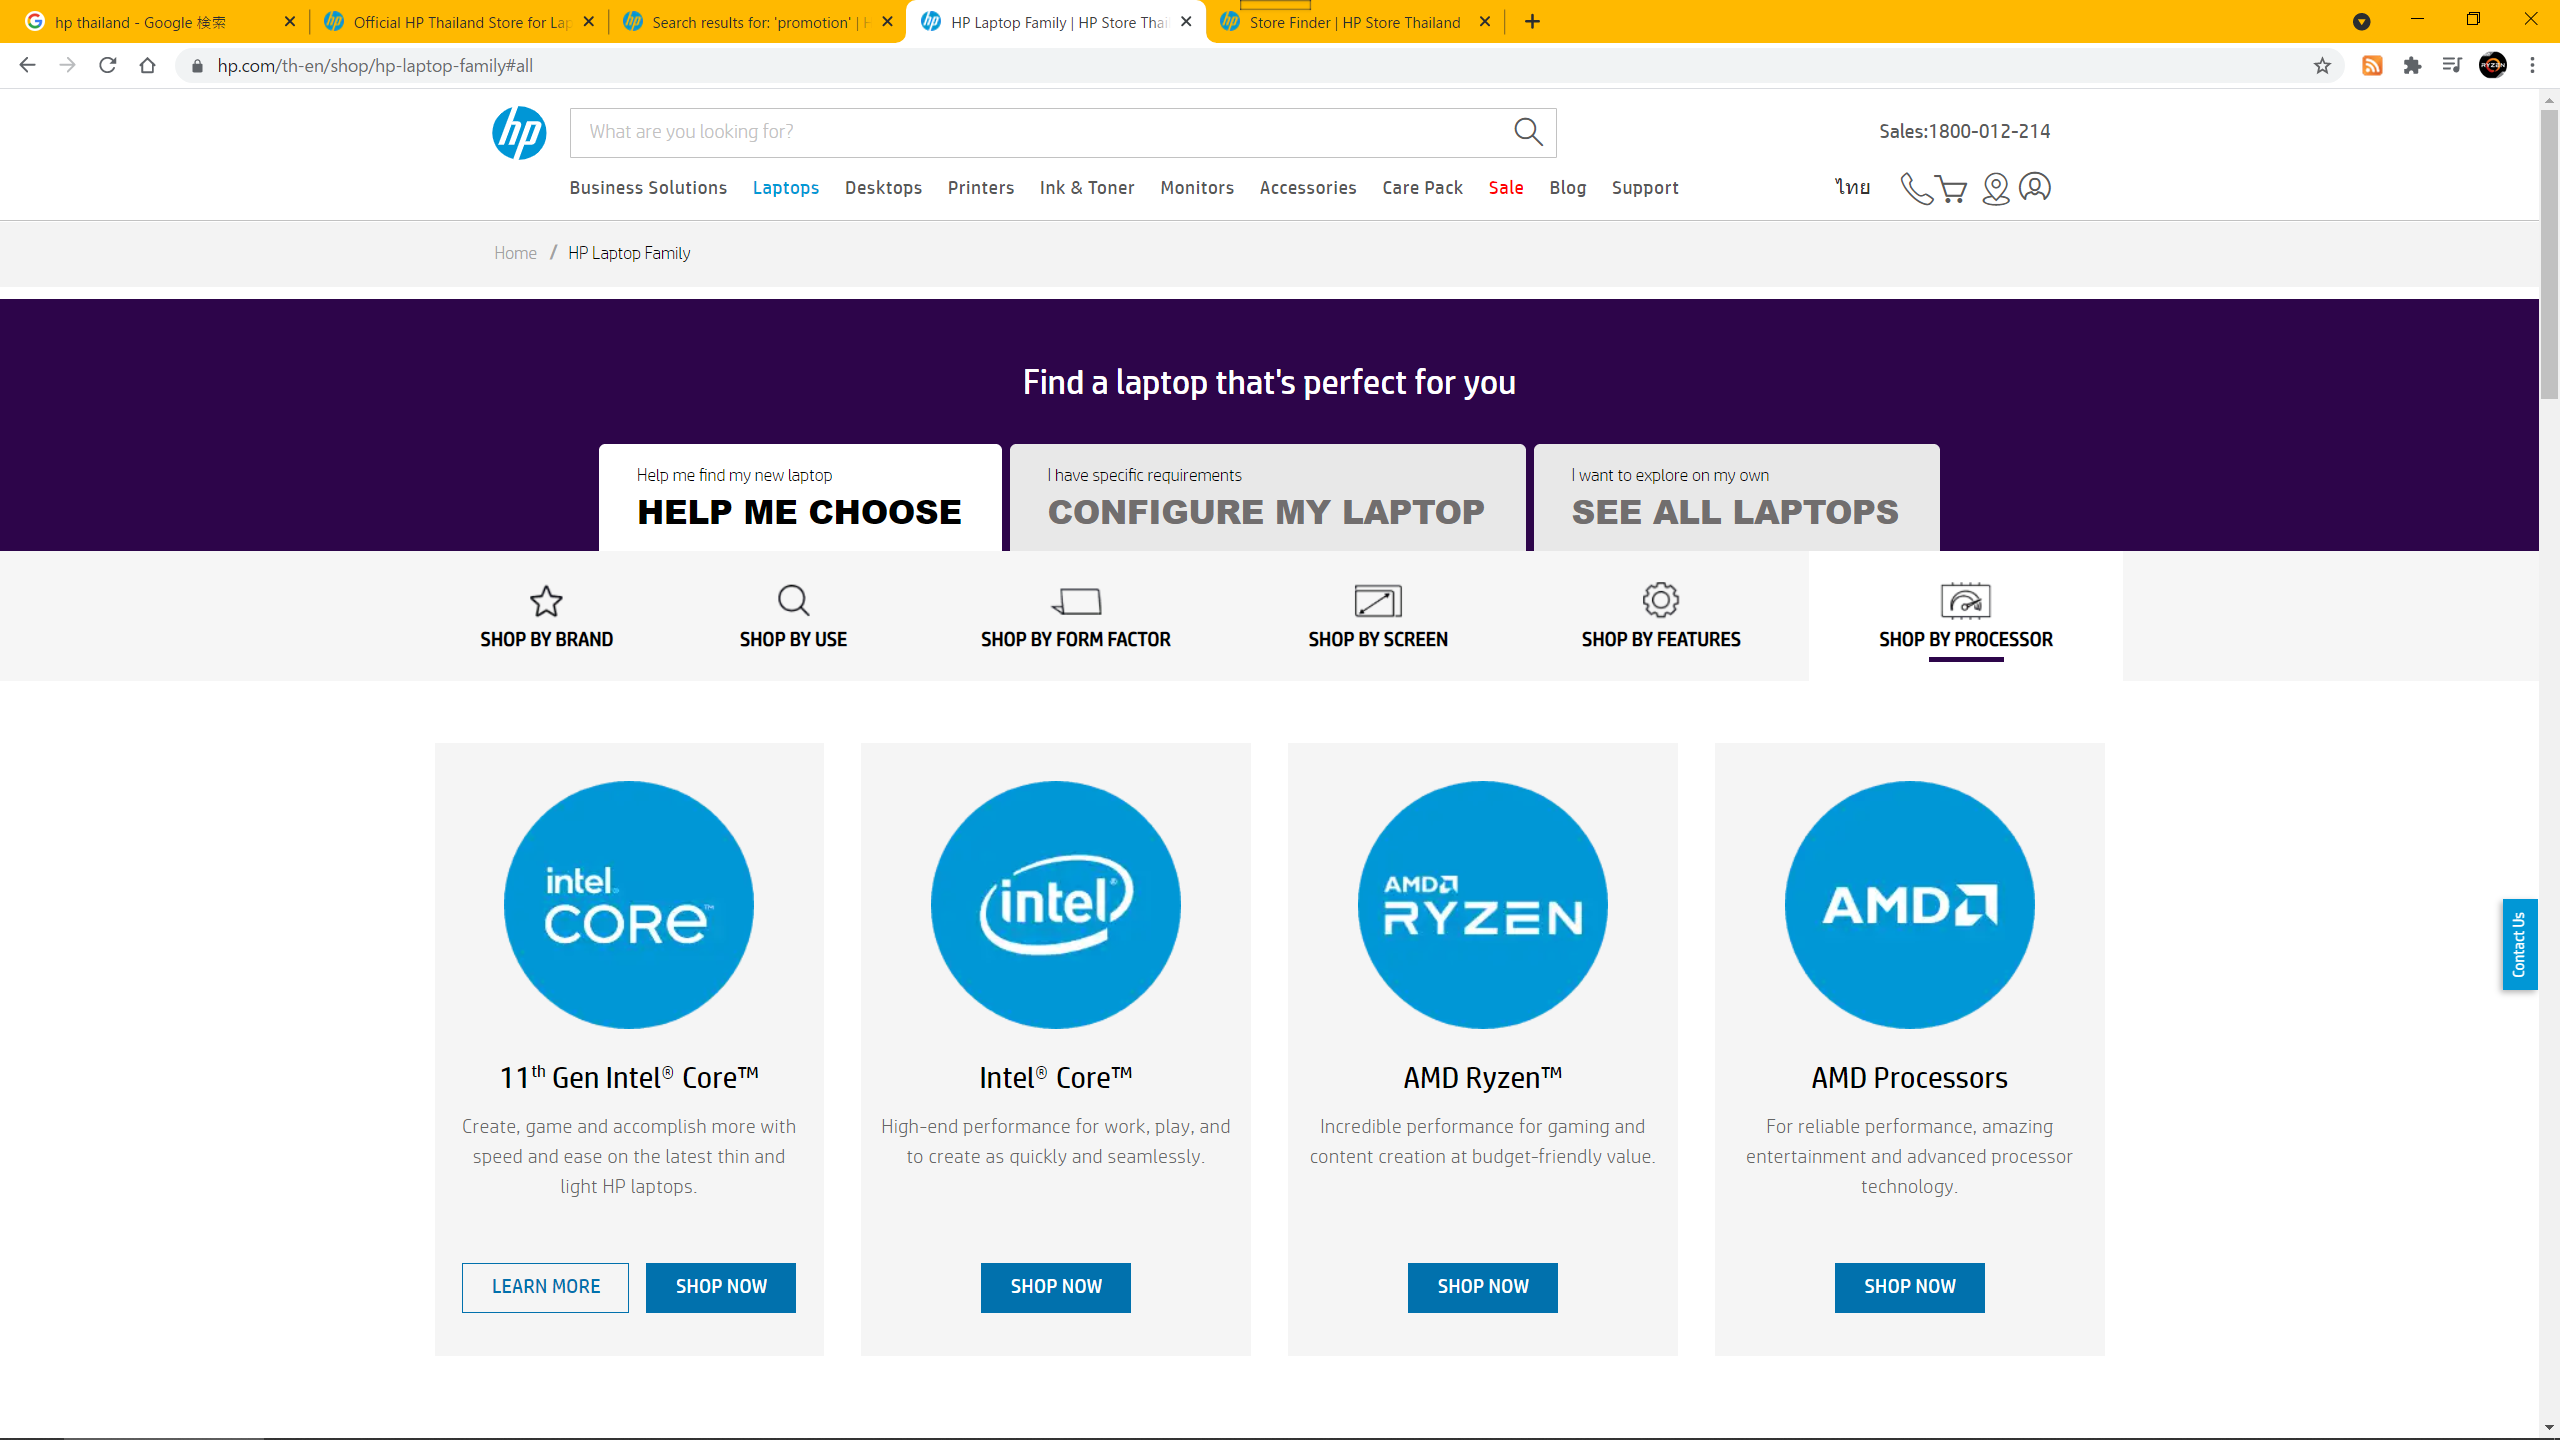This screenshot has height=1440, width=2560.
Task: Open the user account icon
Action: click(2035, 187)
